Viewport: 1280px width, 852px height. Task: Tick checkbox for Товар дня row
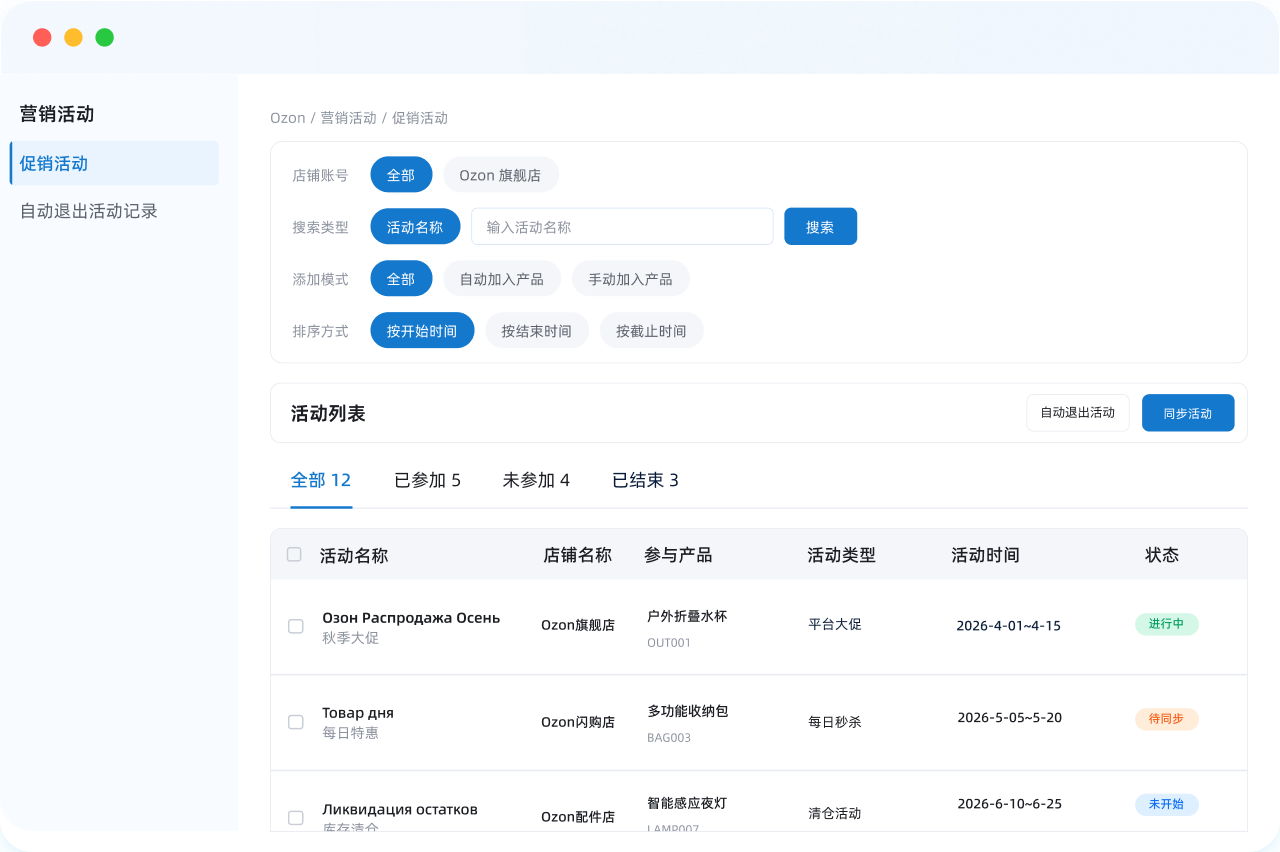[x=296, y=722]
